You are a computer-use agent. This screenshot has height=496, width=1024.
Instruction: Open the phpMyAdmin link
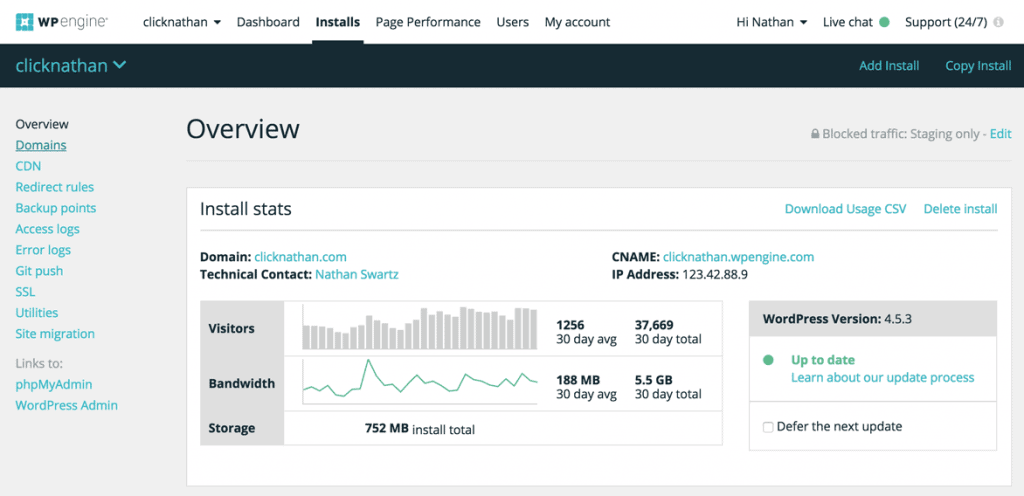(54, 384)
